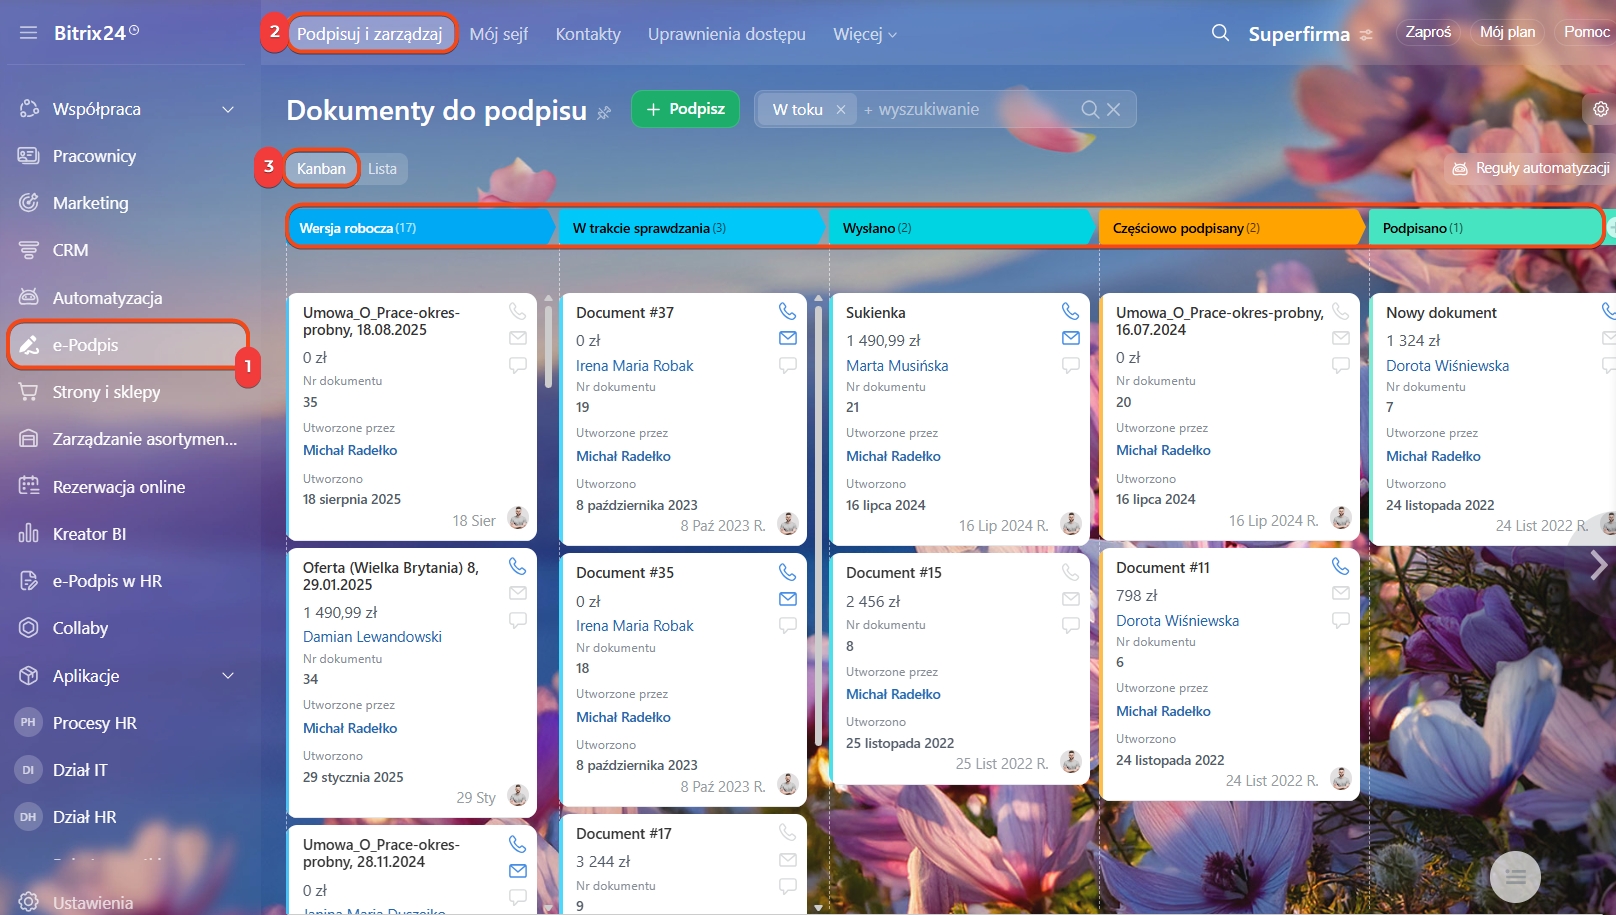Open Rezerwacja online in sidebar
1616x915 pixels.
(118, 487)
